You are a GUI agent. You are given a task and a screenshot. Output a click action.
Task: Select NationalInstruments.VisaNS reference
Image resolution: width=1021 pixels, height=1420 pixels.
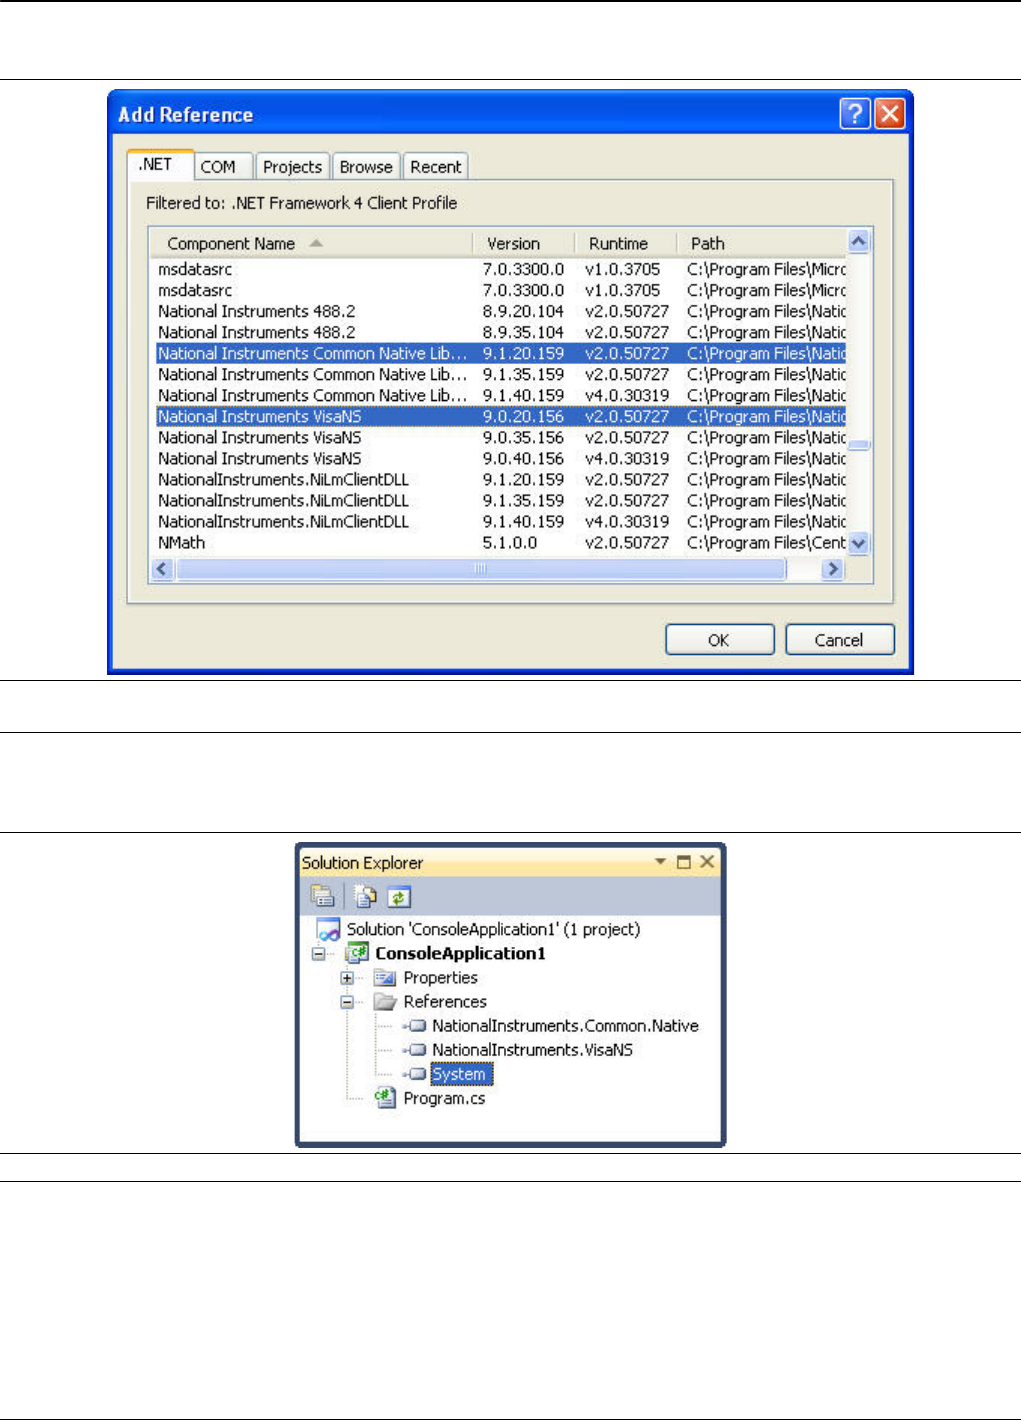click(532, 1050)
